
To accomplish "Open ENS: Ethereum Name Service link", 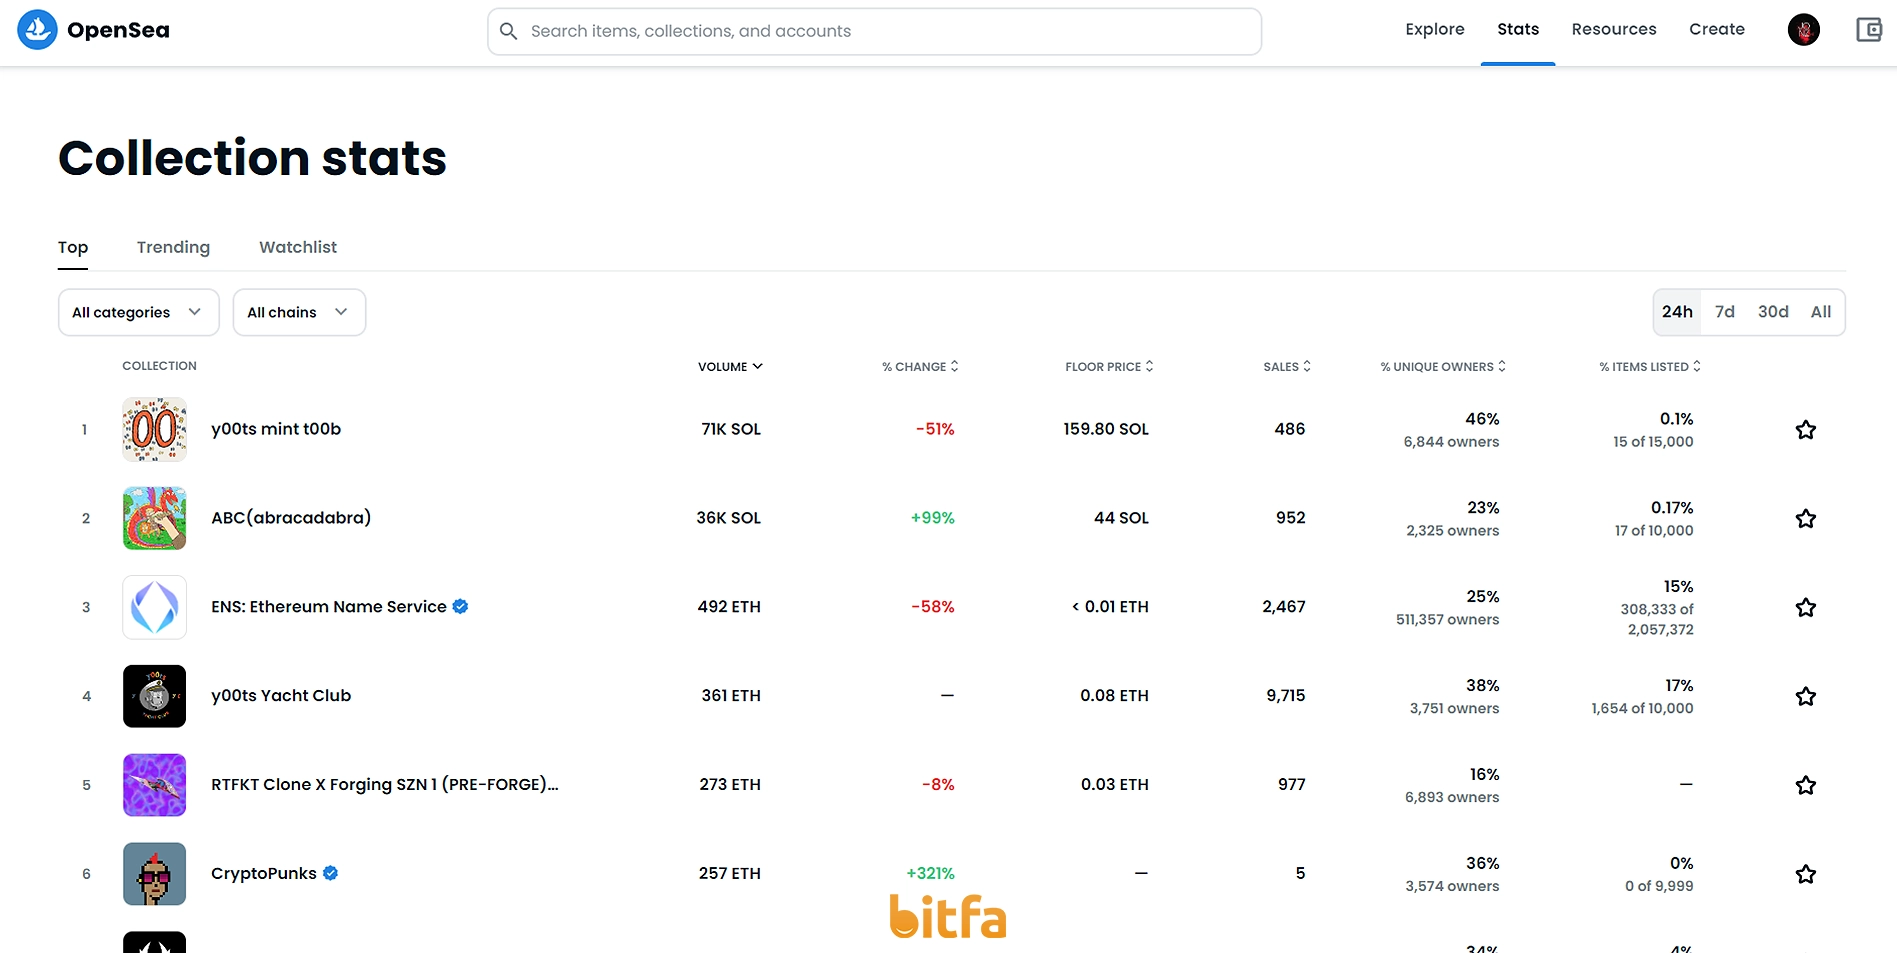I will [x=329, y=607].
